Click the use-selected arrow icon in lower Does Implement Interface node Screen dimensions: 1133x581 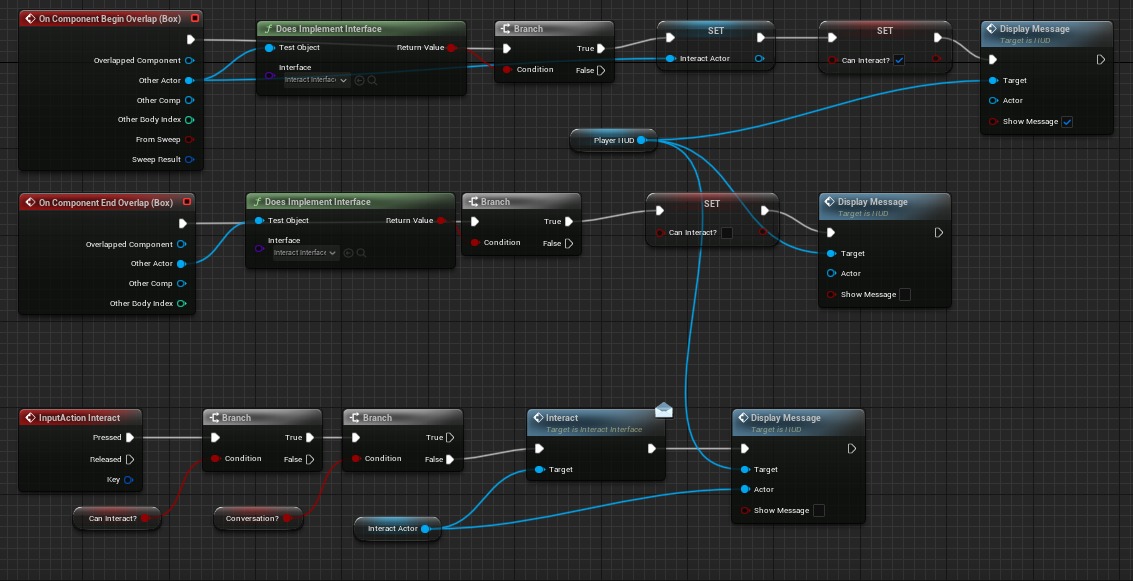pyautogui.click(x=348, y=253)
